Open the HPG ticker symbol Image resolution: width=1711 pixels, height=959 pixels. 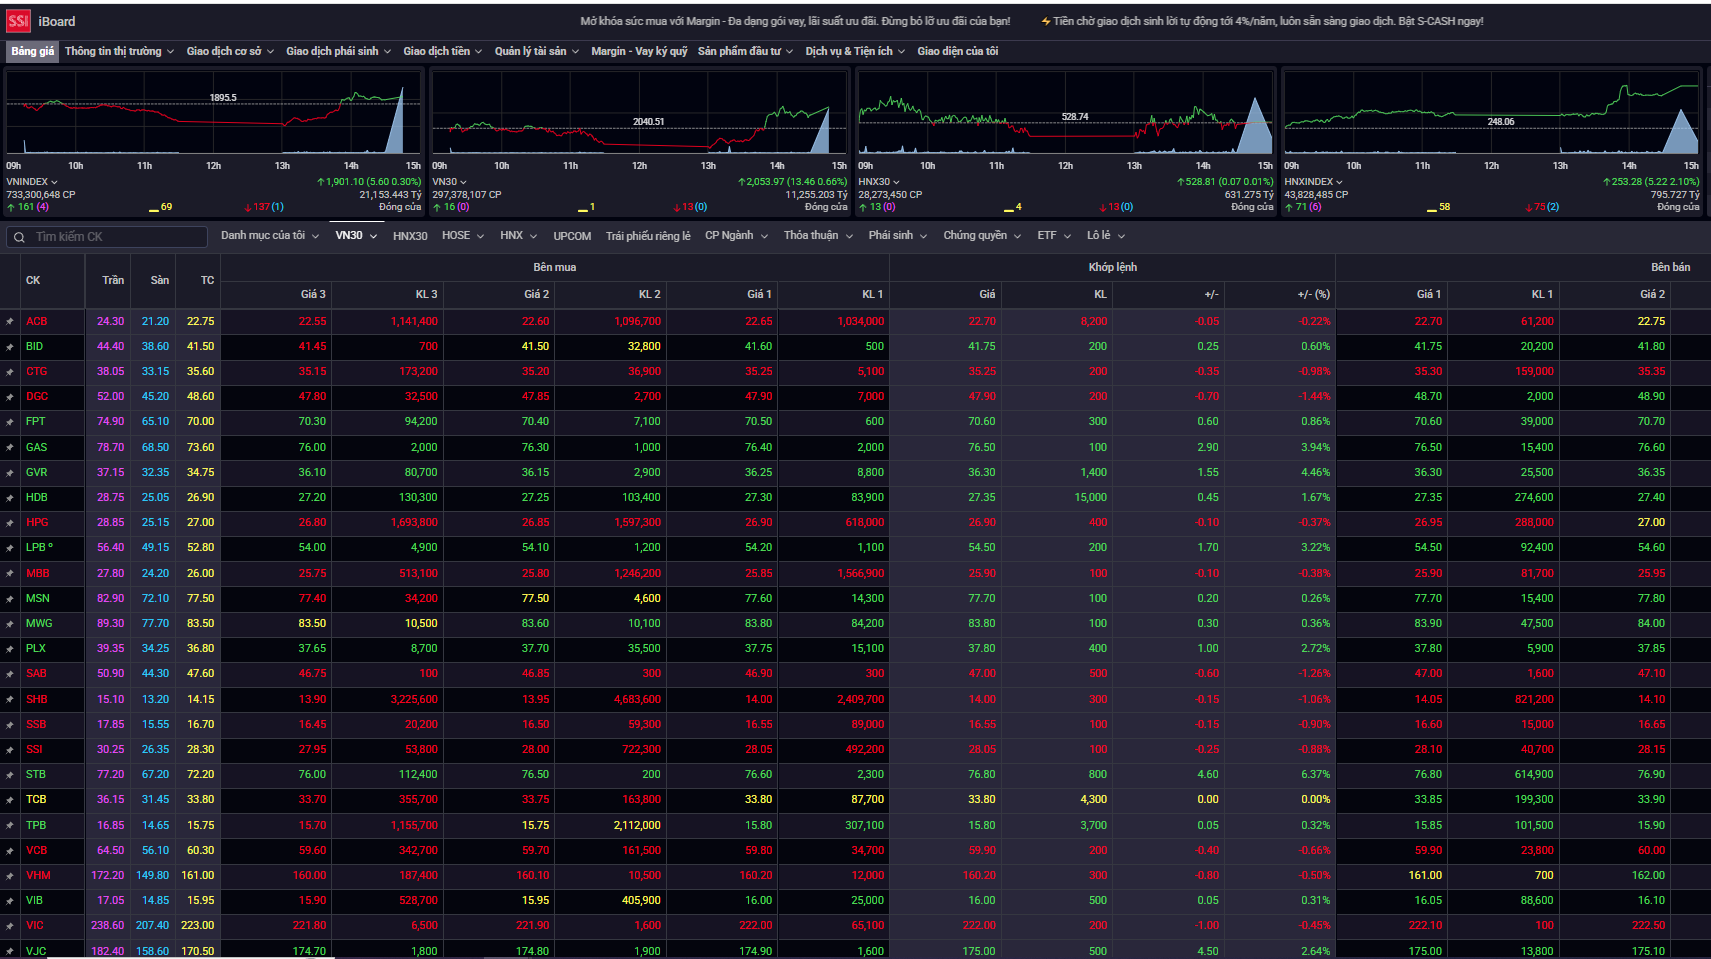(x=37, y=523)
